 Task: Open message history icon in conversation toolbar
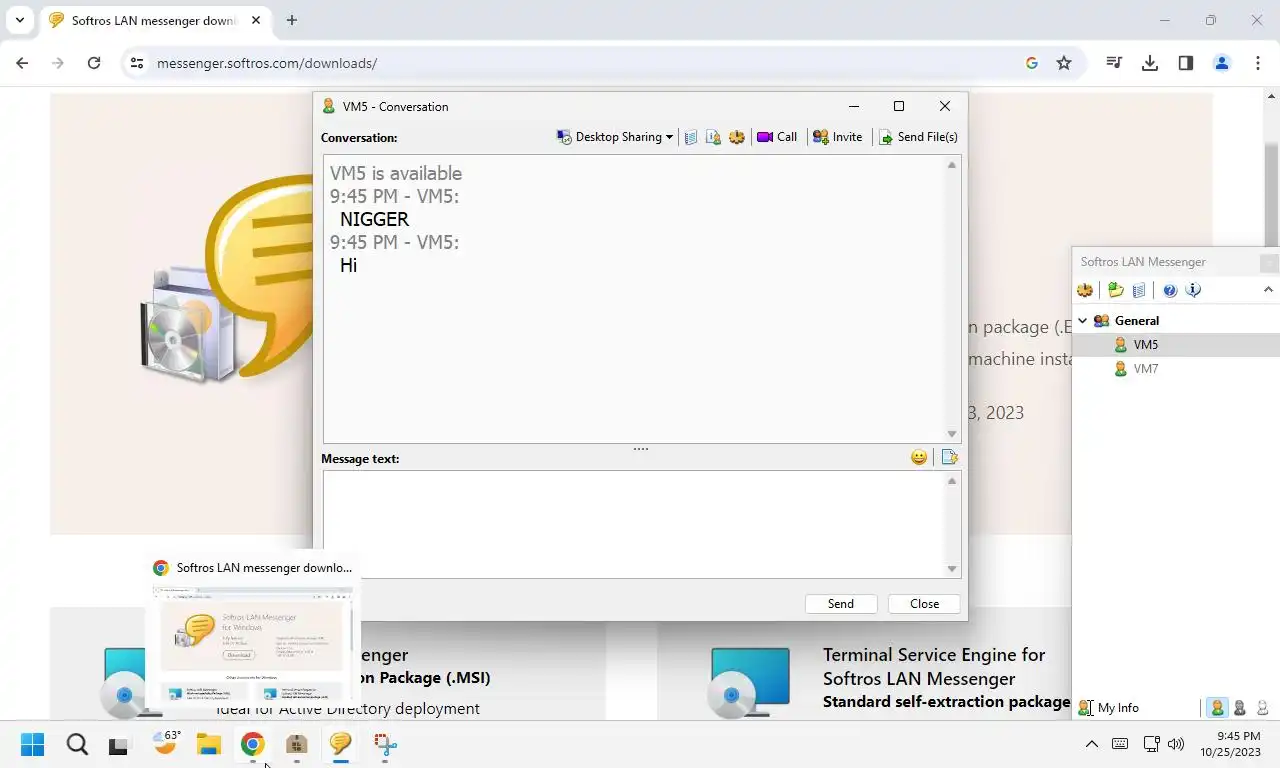click(690, 137)
